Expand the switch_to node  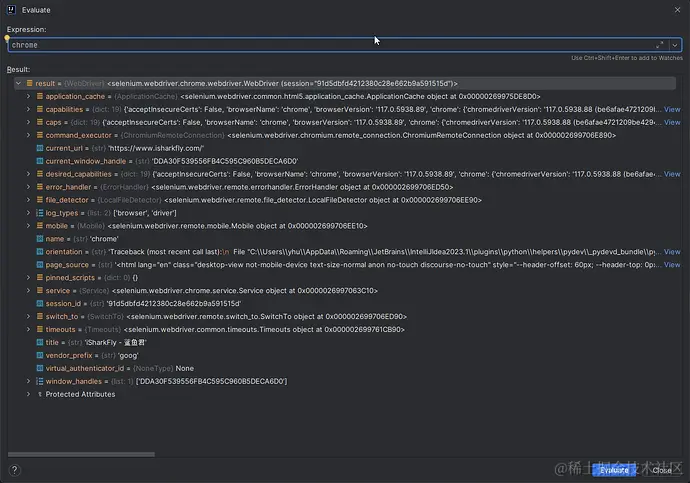point(28,317)
